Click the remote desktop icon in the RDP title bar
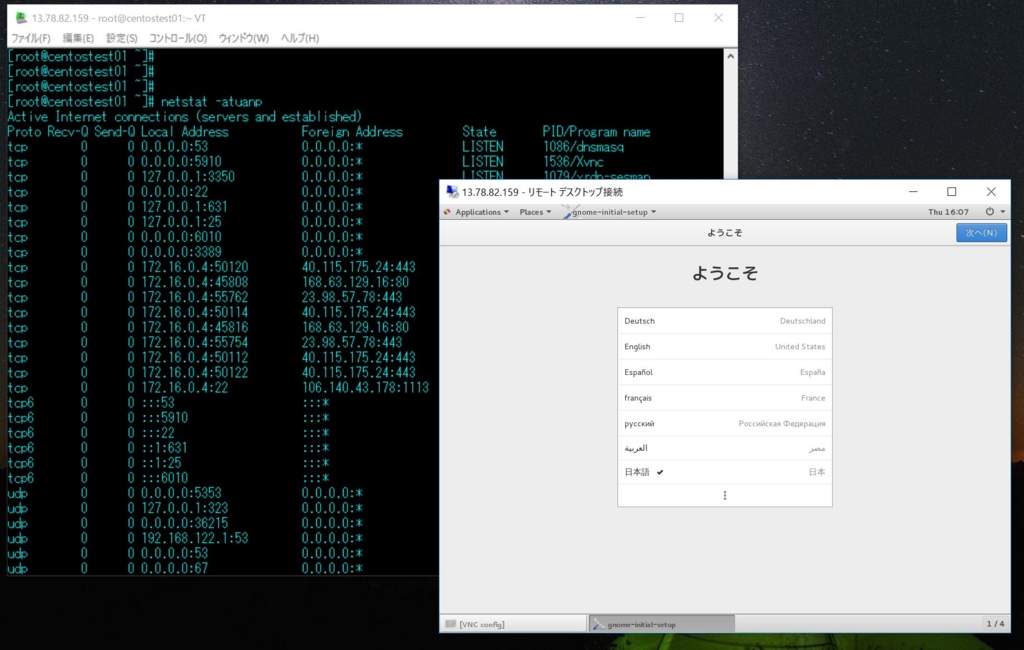Screen dimensions: 1024x650 point(452,191)
